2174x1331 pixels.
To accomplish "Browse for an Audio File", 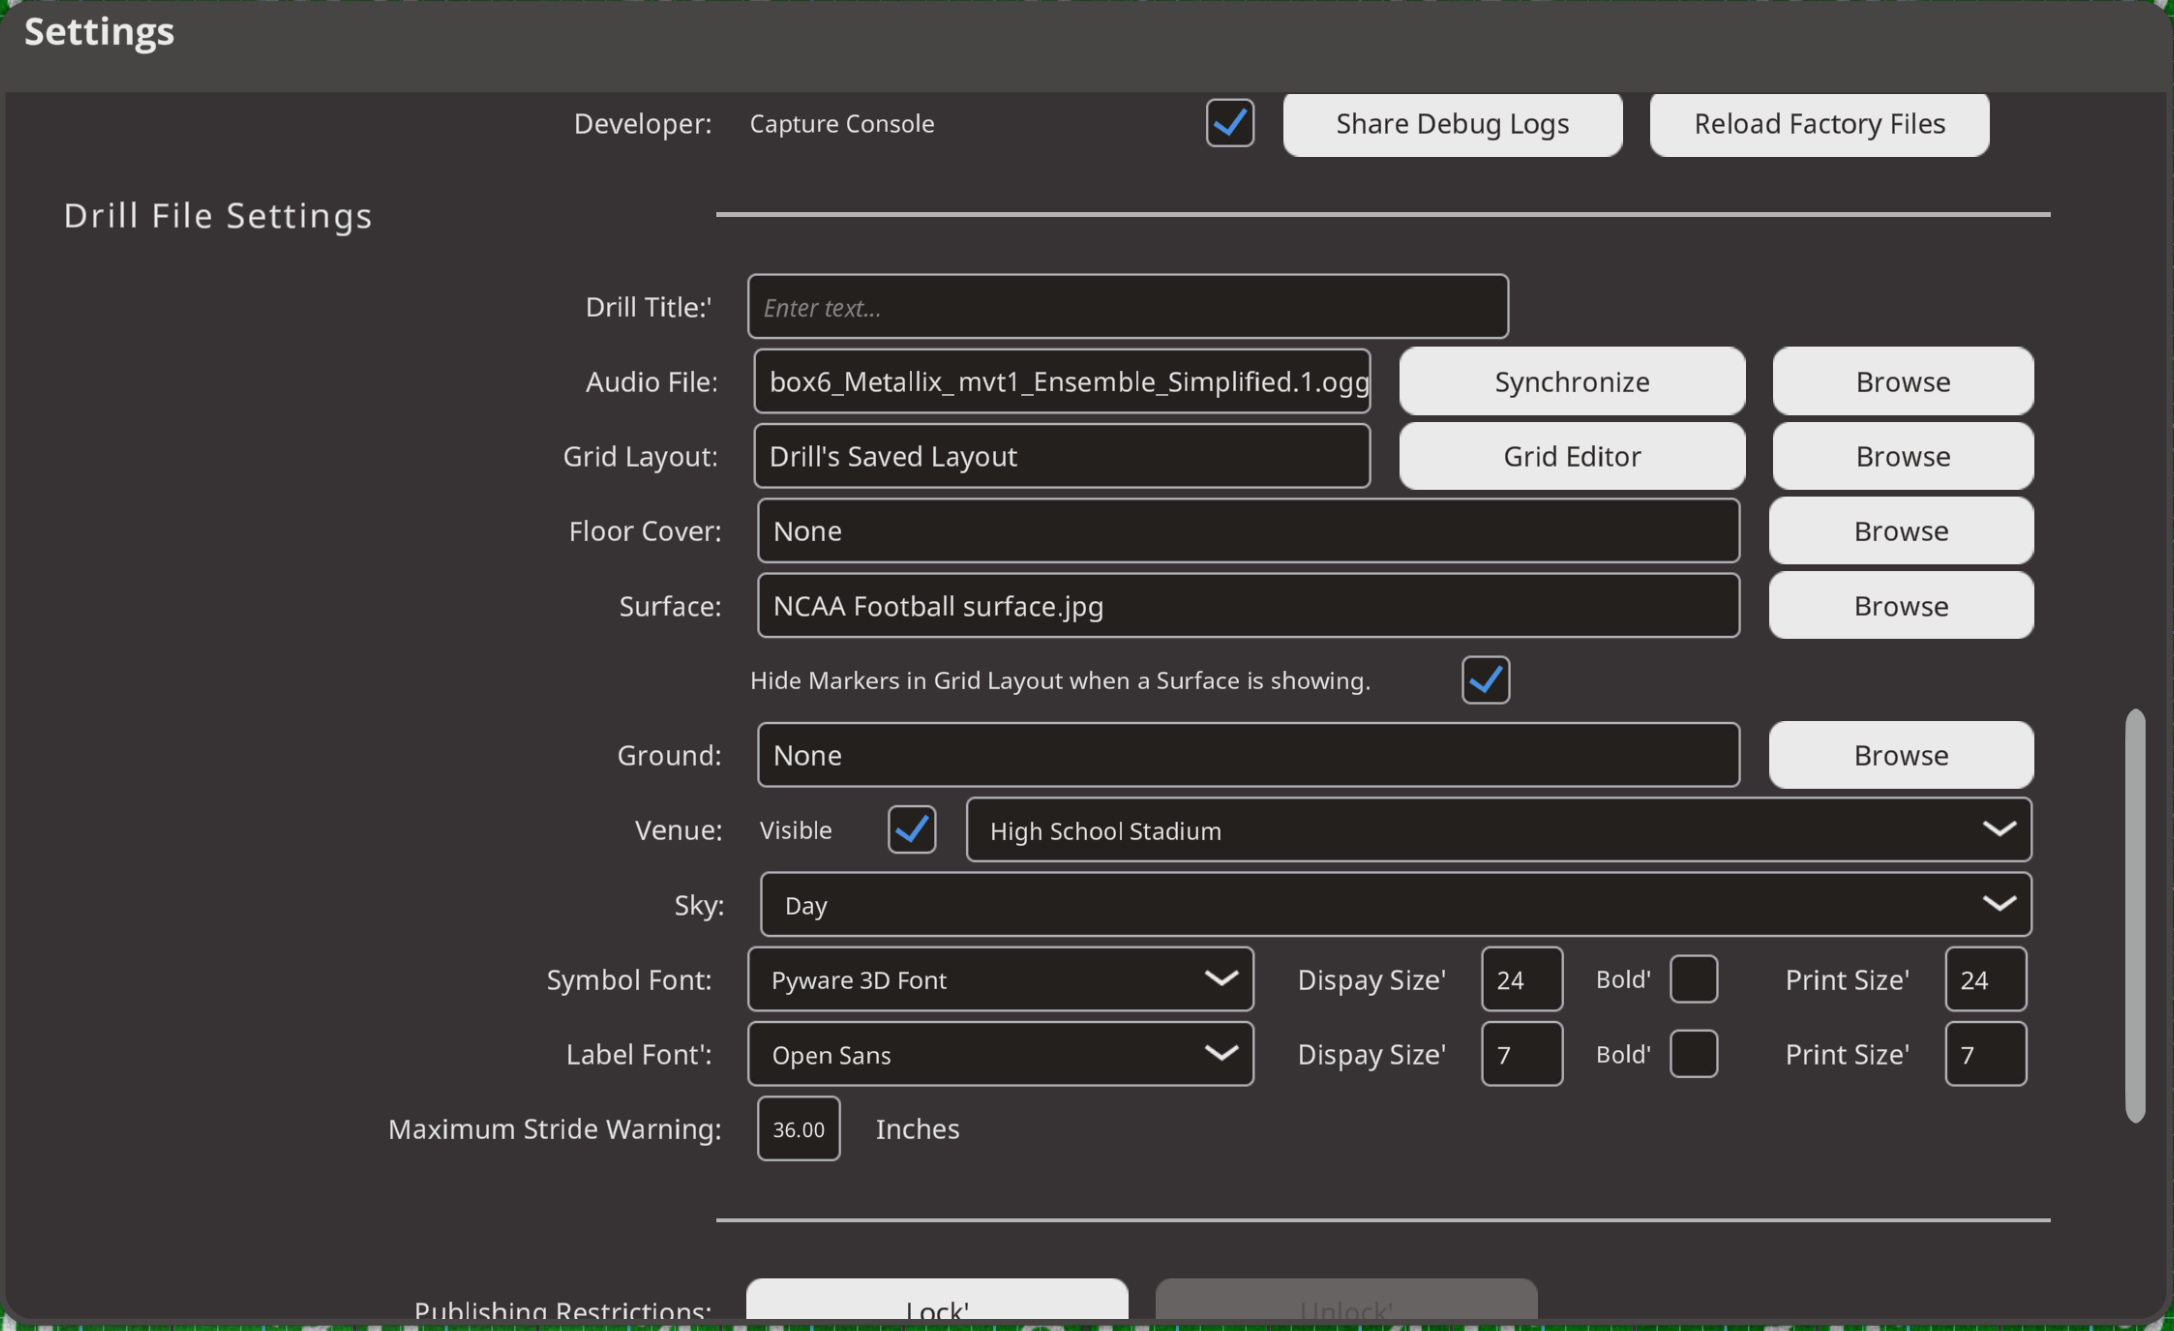I will click(x=1902, y=381).
